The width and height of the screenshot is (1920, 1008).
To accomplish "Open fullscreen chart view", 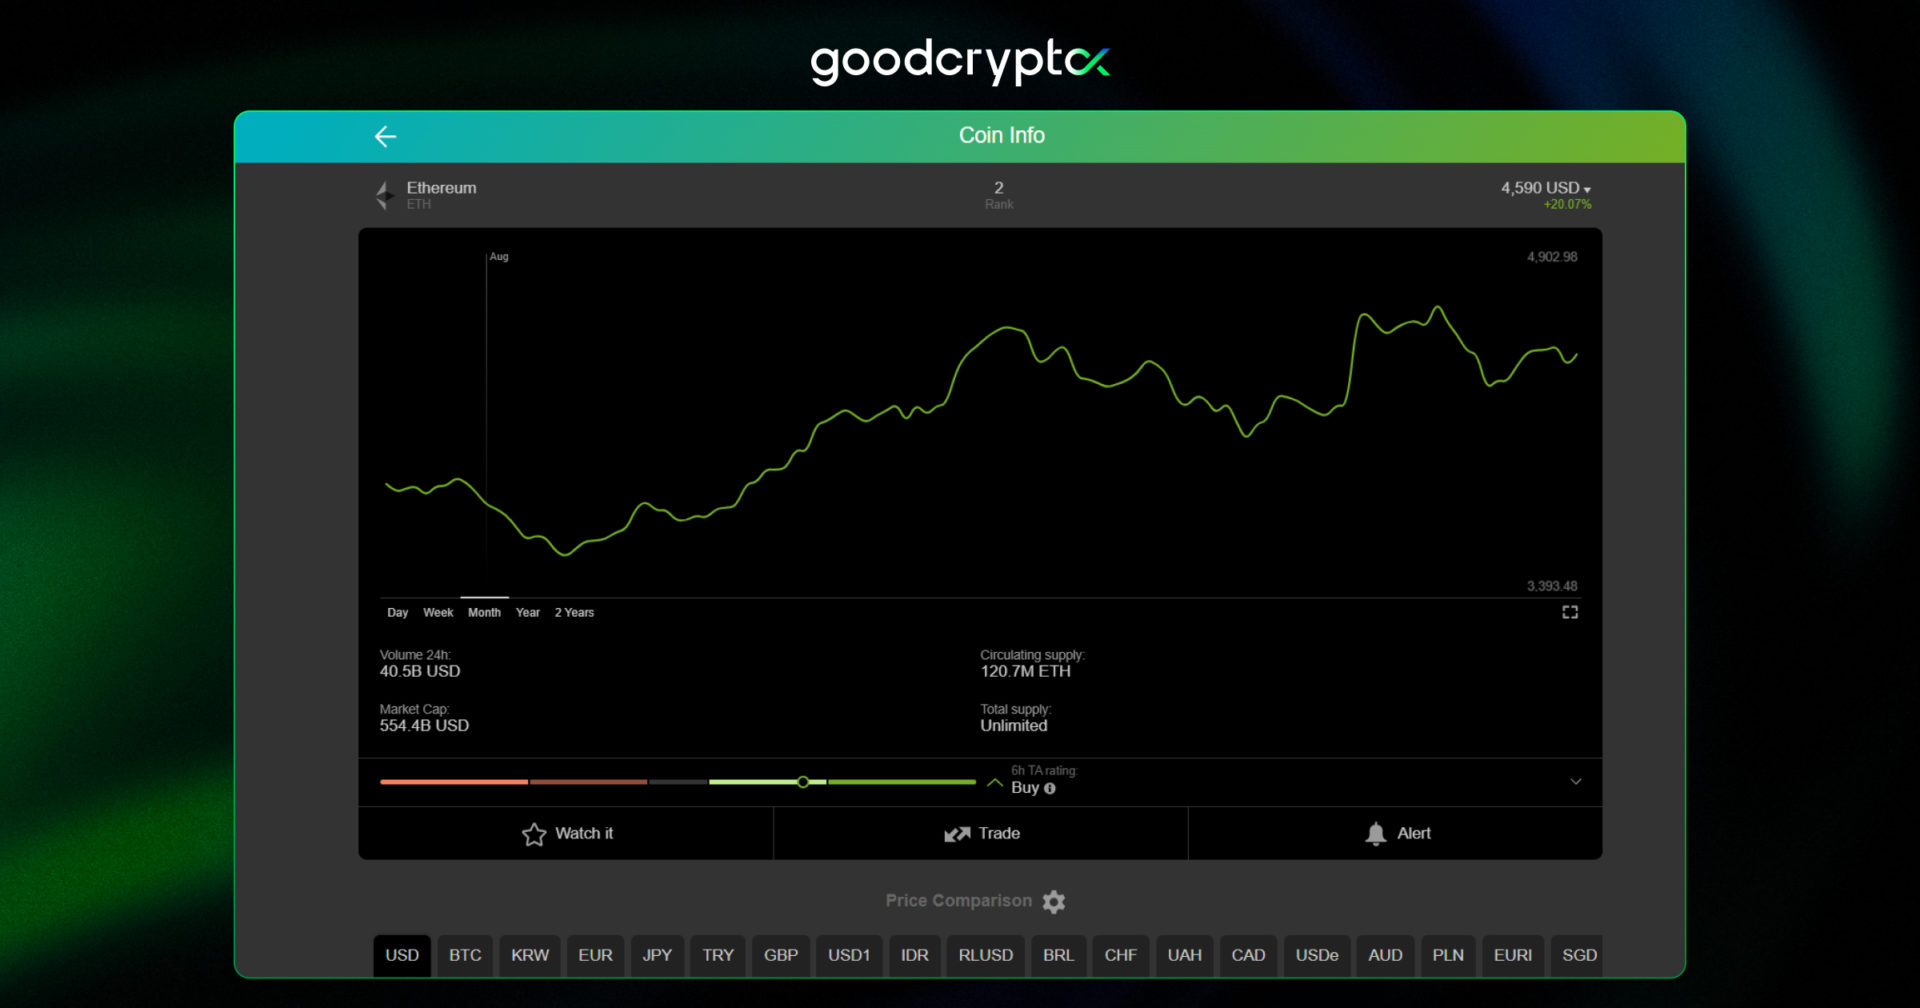I will pyautogui.click(x=1569, y=611).
